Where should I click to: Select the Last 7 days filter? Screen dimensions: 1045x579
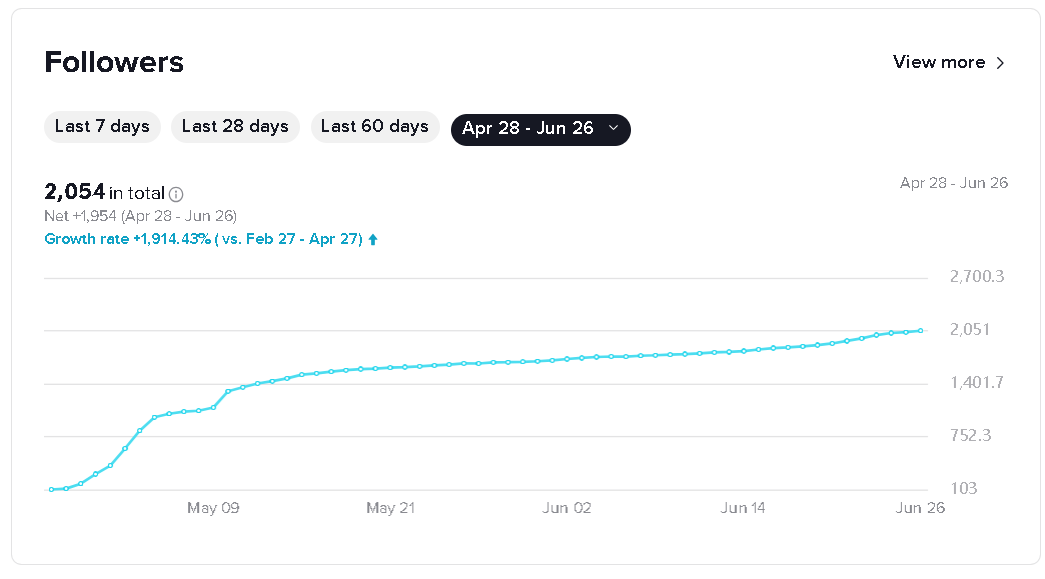[102, 127]
